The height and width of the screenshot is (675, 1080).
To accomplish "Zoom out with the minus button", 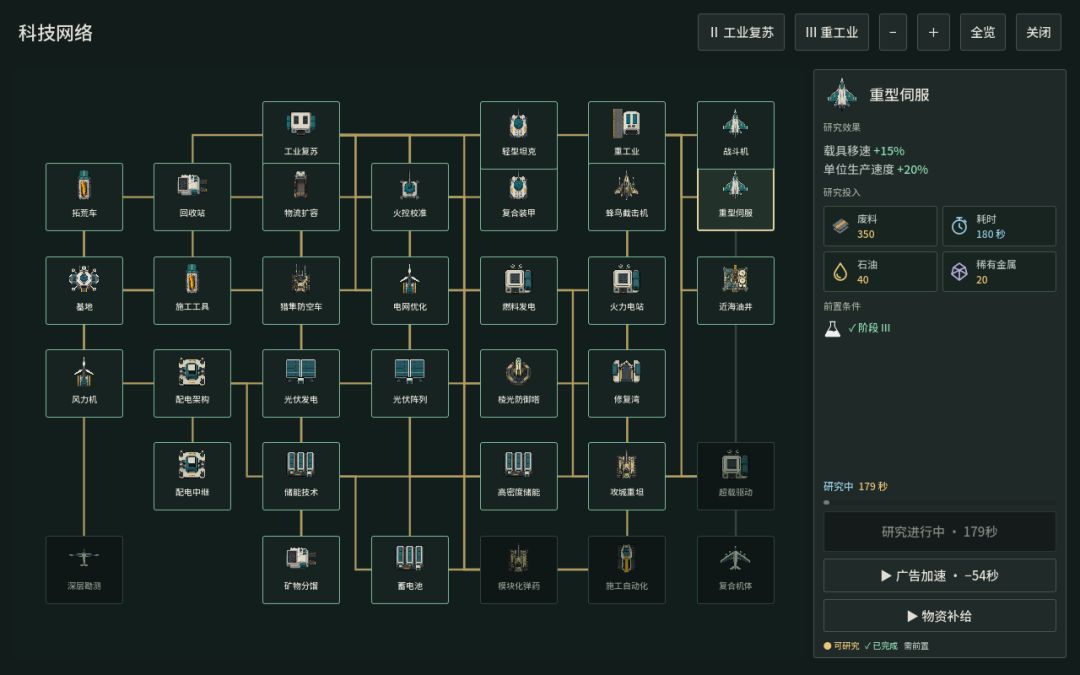I will click(893, 32).
